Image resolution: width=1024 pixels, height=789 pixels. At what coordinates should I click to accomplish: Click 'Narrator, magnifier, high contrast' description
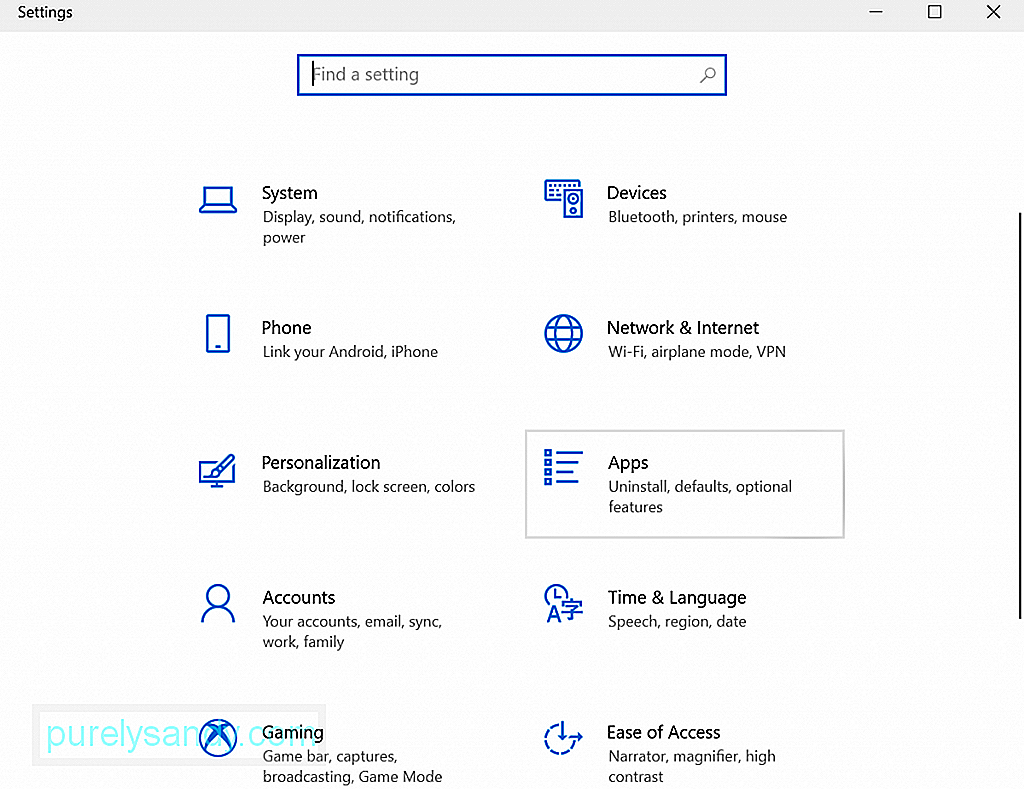coord(692,767)
